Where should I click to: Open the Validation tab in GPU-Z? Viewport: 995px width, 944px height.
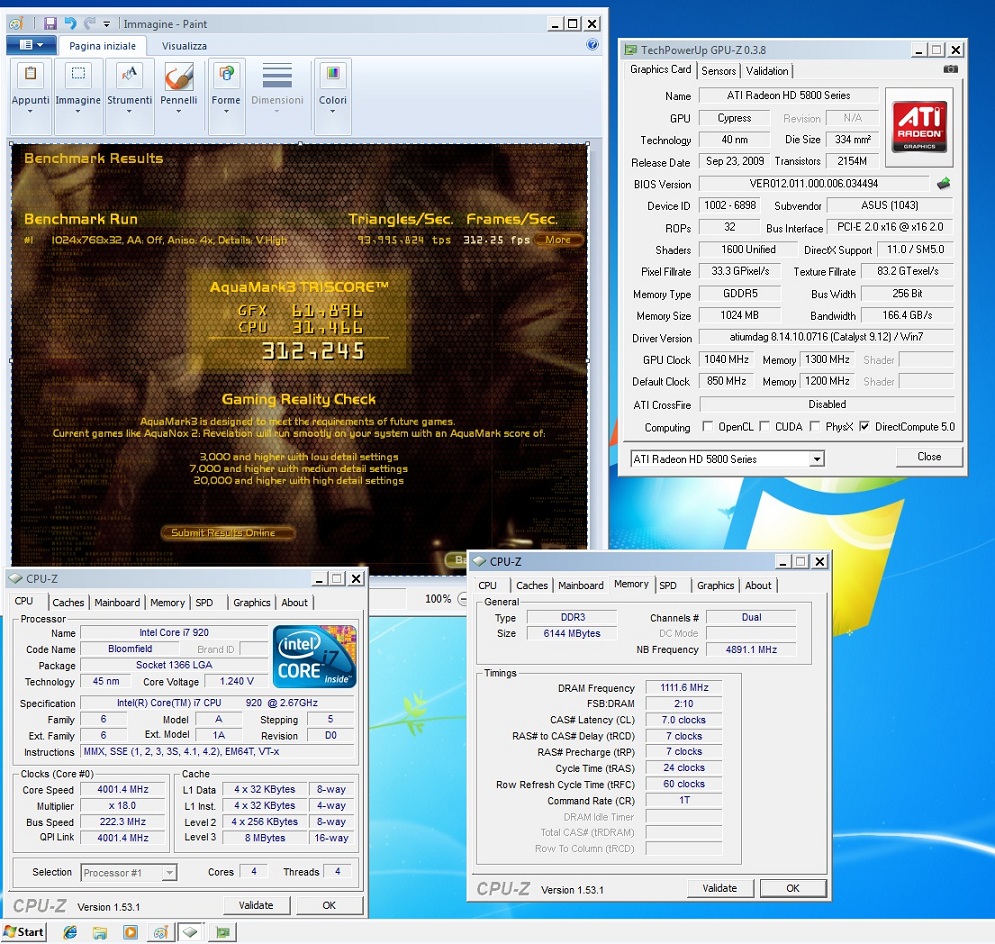click(x=767, y=71)
